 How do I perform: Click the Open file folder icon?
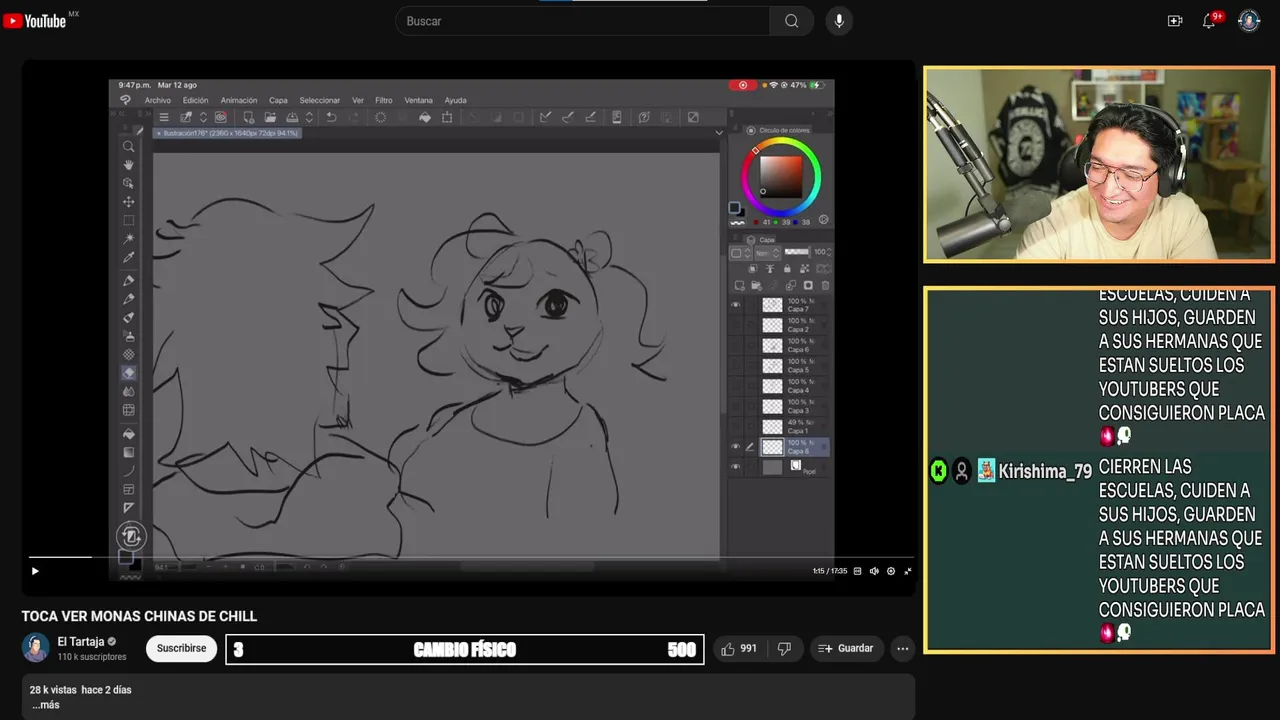tap(270, 117)
